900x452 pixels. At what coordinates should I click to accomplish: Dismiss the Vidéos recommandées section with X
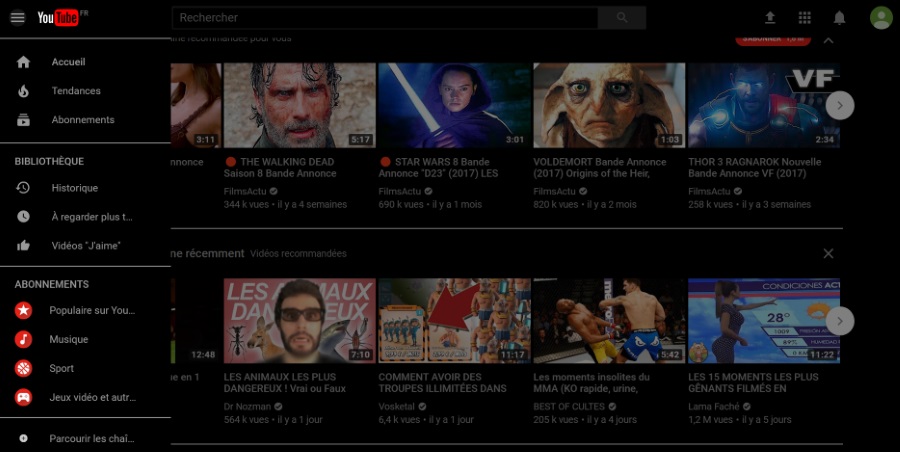point(828,253)
